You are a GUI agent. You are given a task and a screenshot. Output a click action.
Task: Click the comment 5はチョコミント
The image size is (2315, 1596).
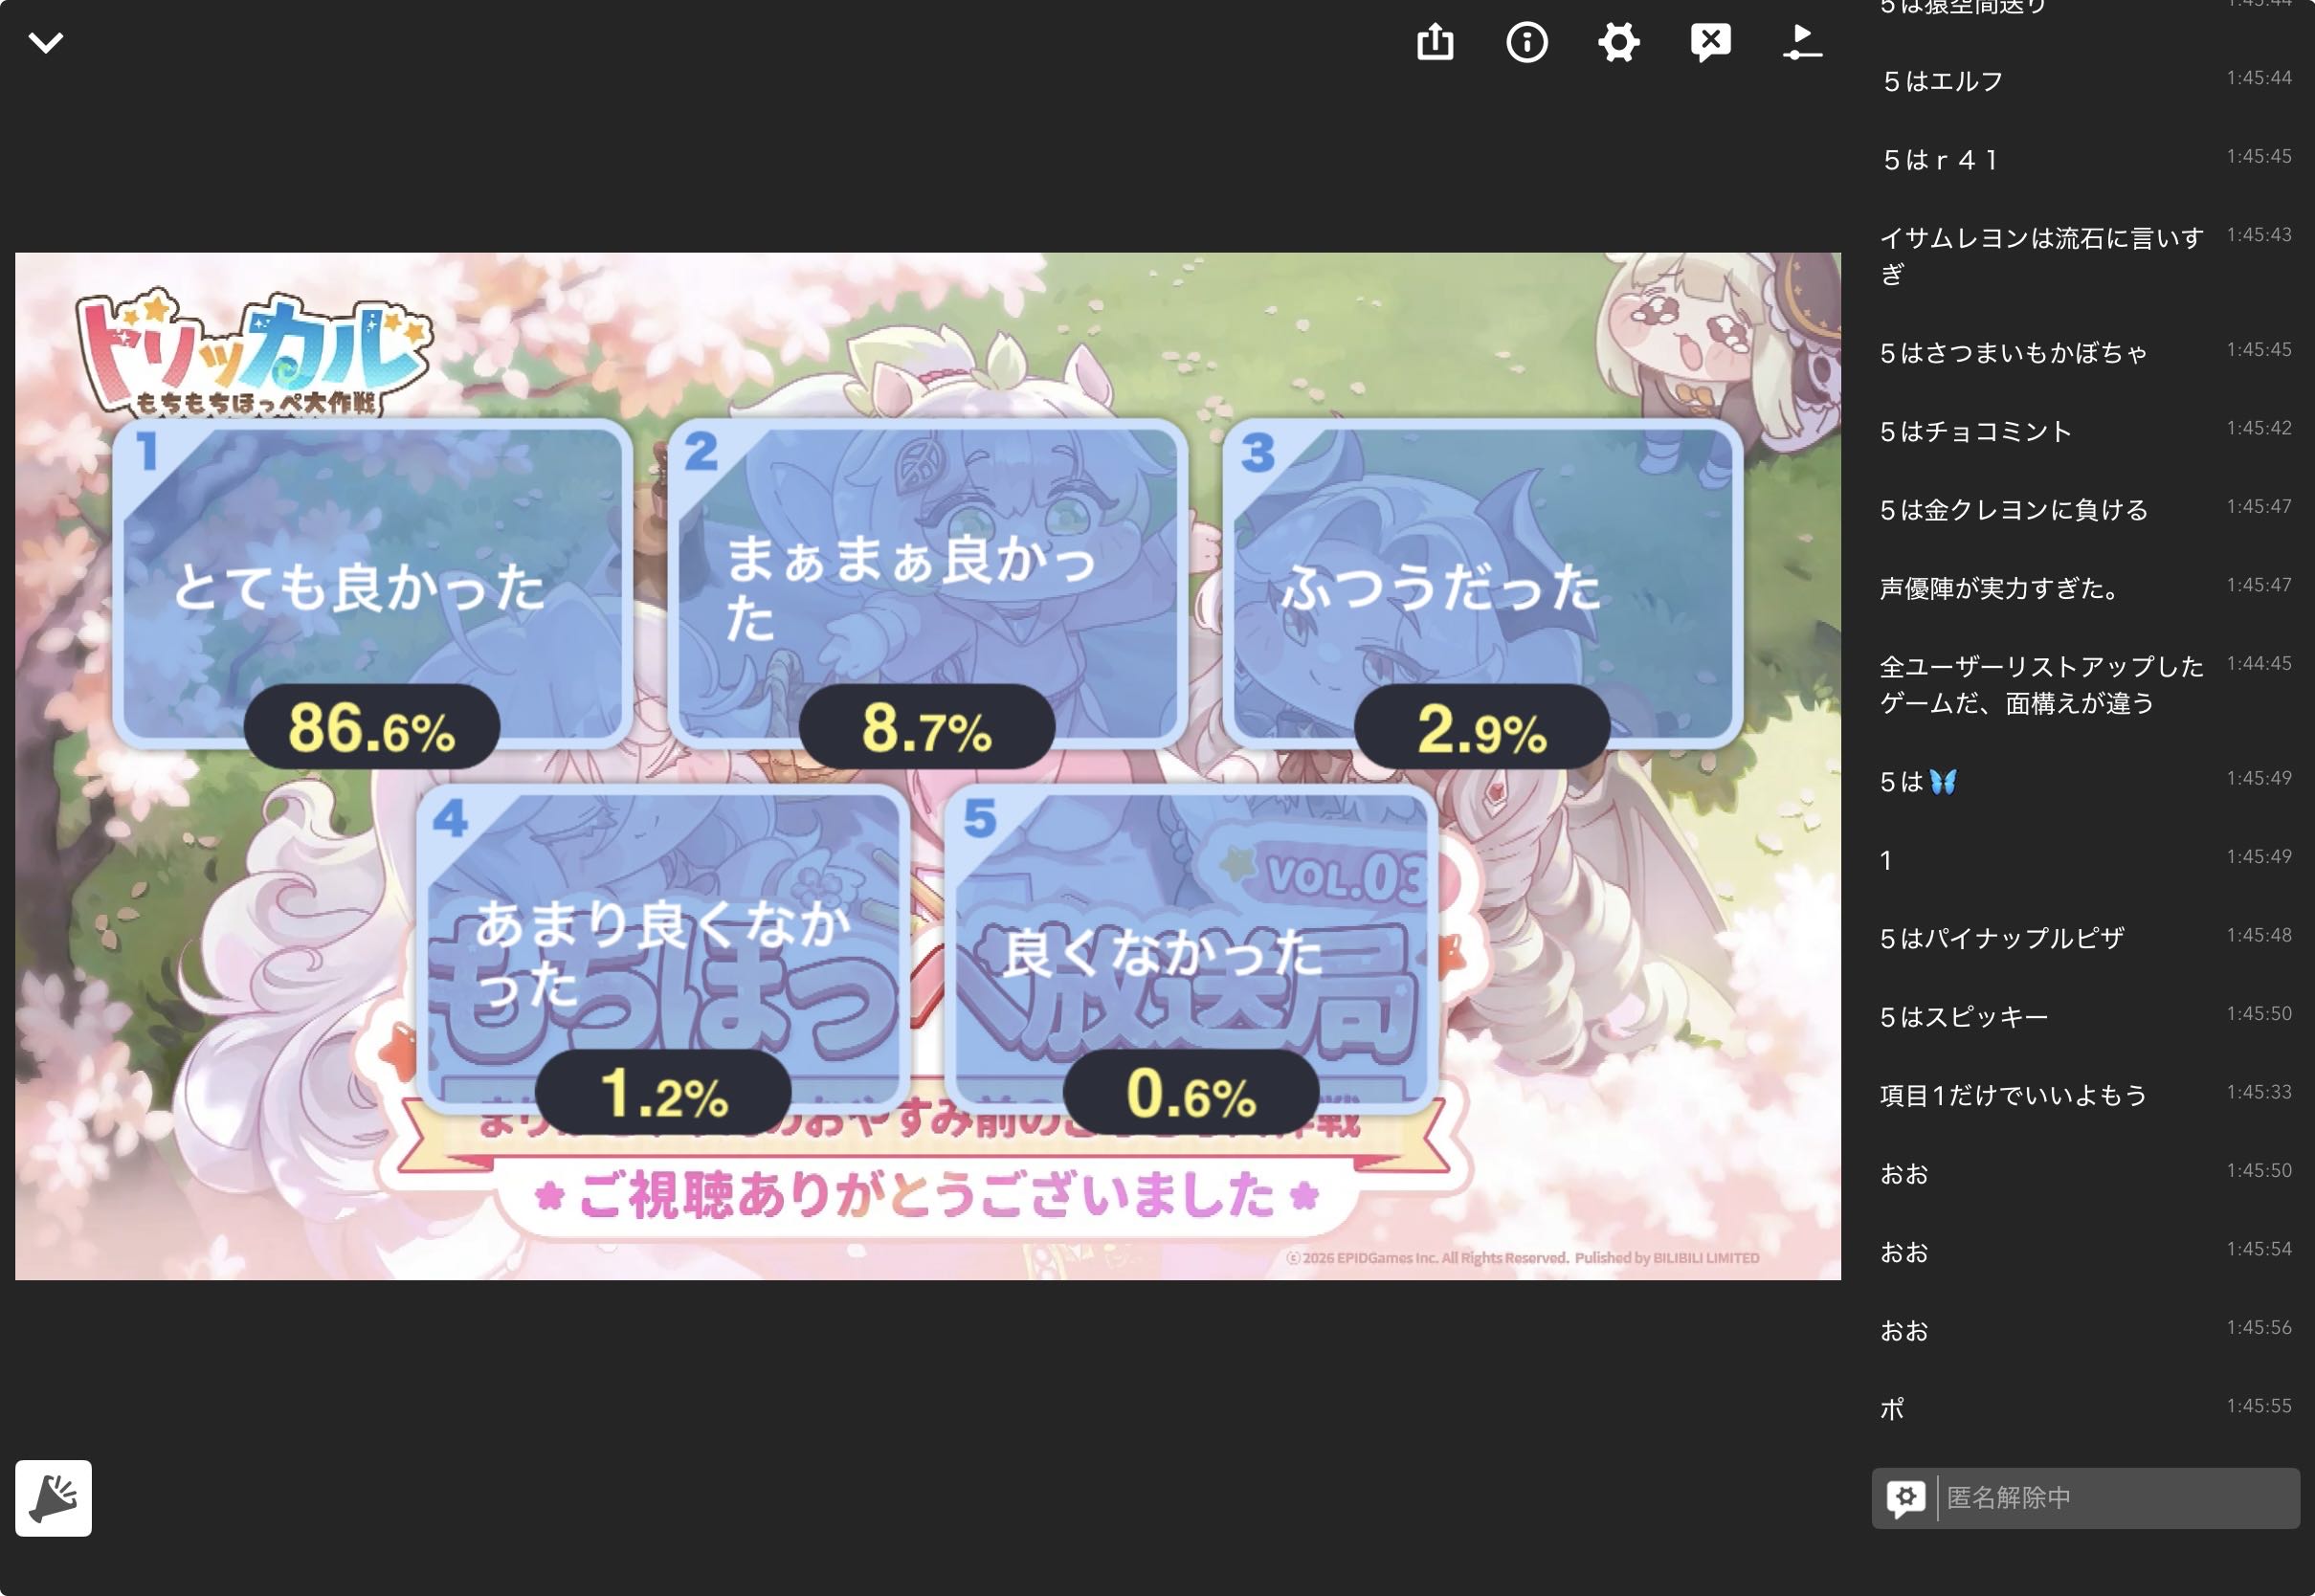click(x=1975, y=431)
